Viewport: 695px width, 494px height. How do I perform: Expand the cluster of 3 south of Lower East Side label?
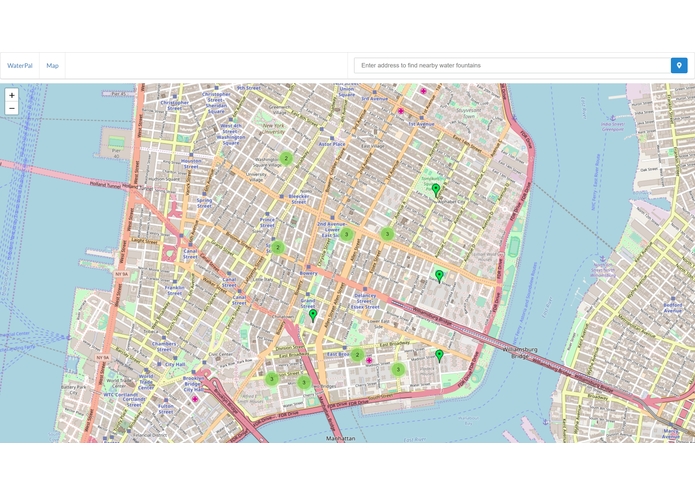[x=398, y=369]
